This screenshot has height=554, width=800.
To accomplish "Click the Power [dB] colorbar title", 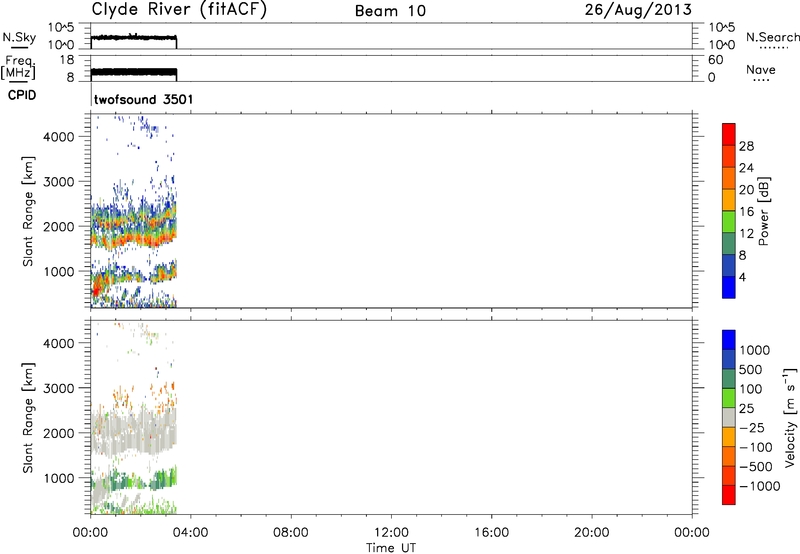I will [x=763, y=211].
